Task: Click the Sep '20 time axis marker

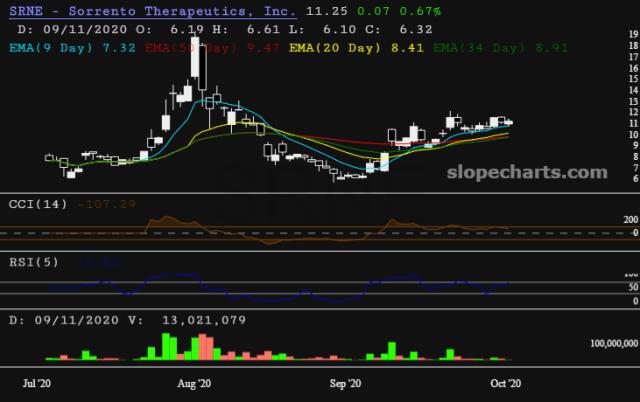Action: click(x=345, y=383)
